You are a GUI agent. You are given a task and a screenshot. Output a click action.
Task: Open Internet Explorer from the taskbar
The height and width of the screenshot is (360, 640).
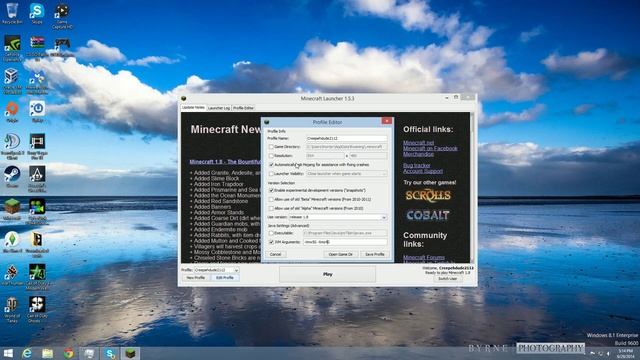tap(27, 353)
